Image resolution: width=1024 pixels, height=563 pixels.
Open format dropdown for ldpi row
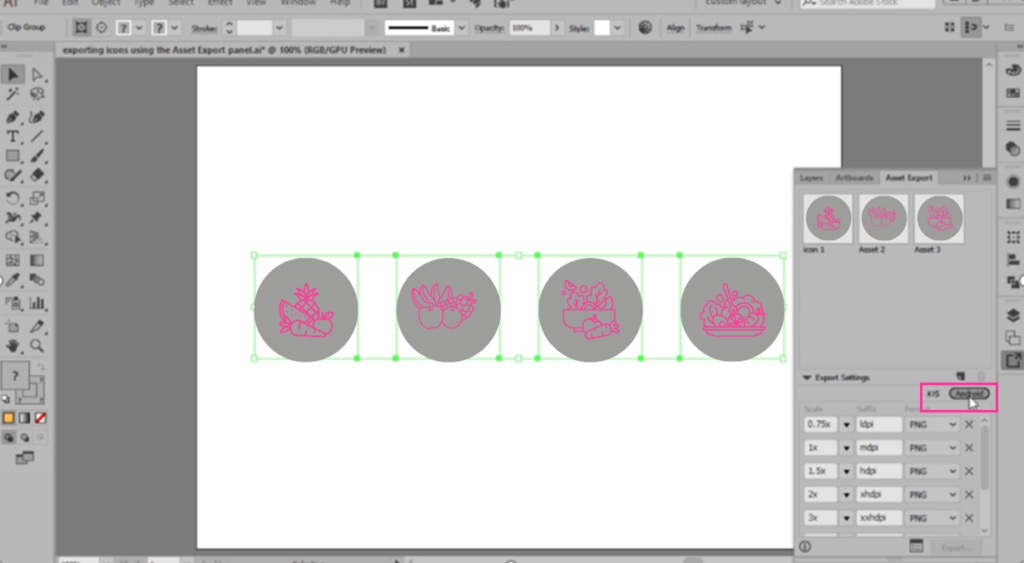932,425
